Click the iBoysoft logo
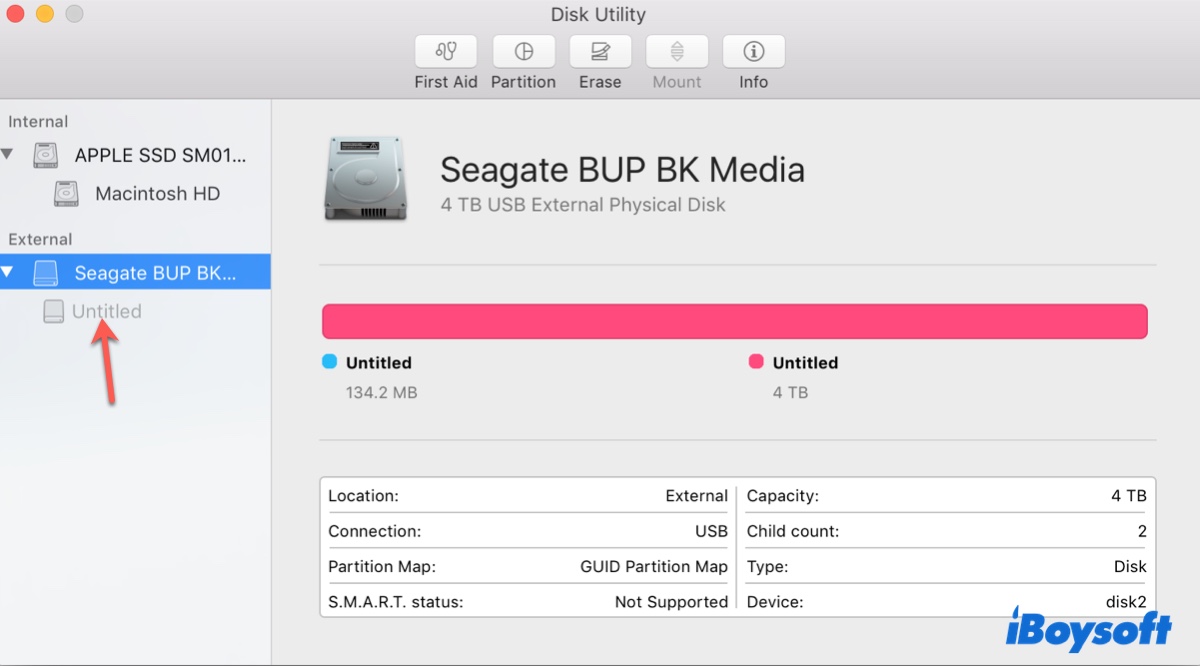The width and height of the screenshot is (1200, 666). [1088, 631]
